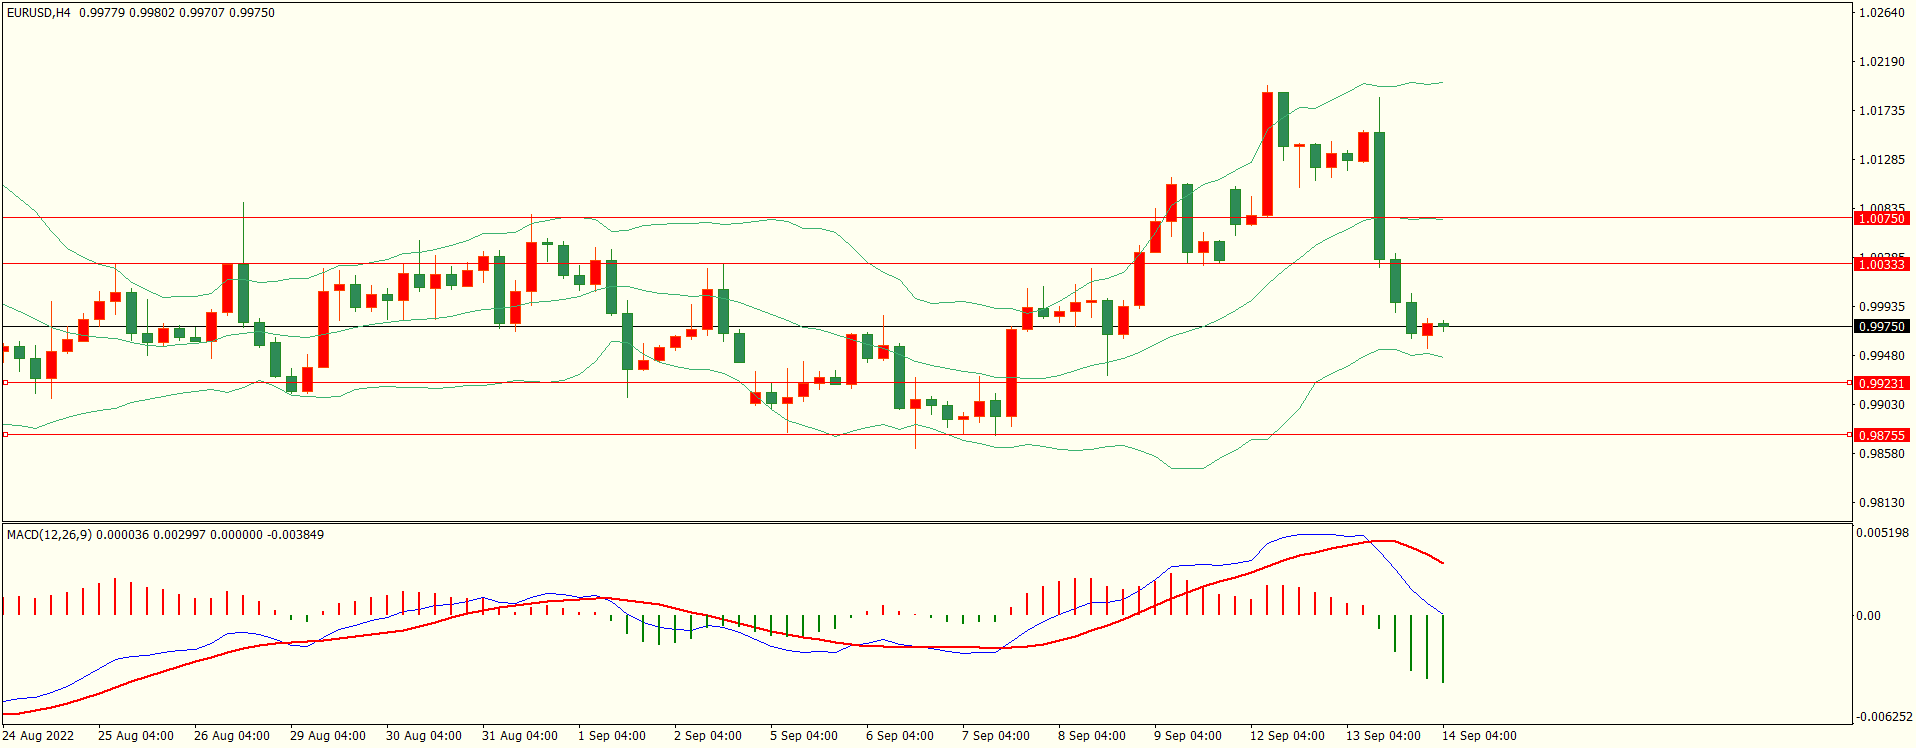Click the -0.006252 MACD scale label
This screenshot has height=748, width=1916.
coord(1884,717)
